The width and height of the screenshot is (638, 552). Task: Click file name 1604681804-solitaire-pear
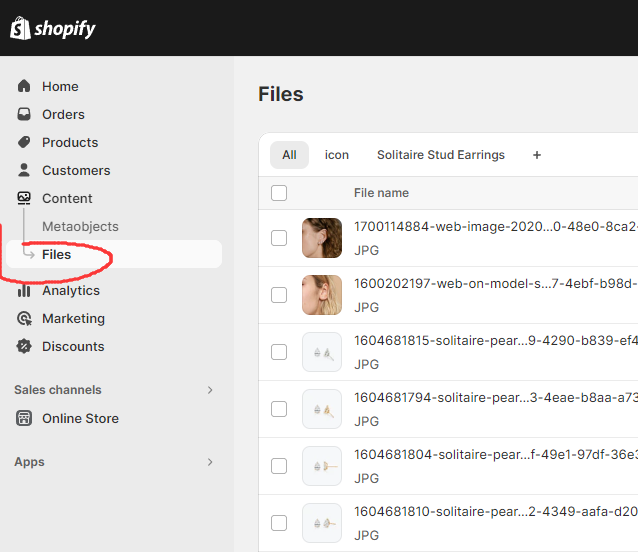[x=496, y=454]
